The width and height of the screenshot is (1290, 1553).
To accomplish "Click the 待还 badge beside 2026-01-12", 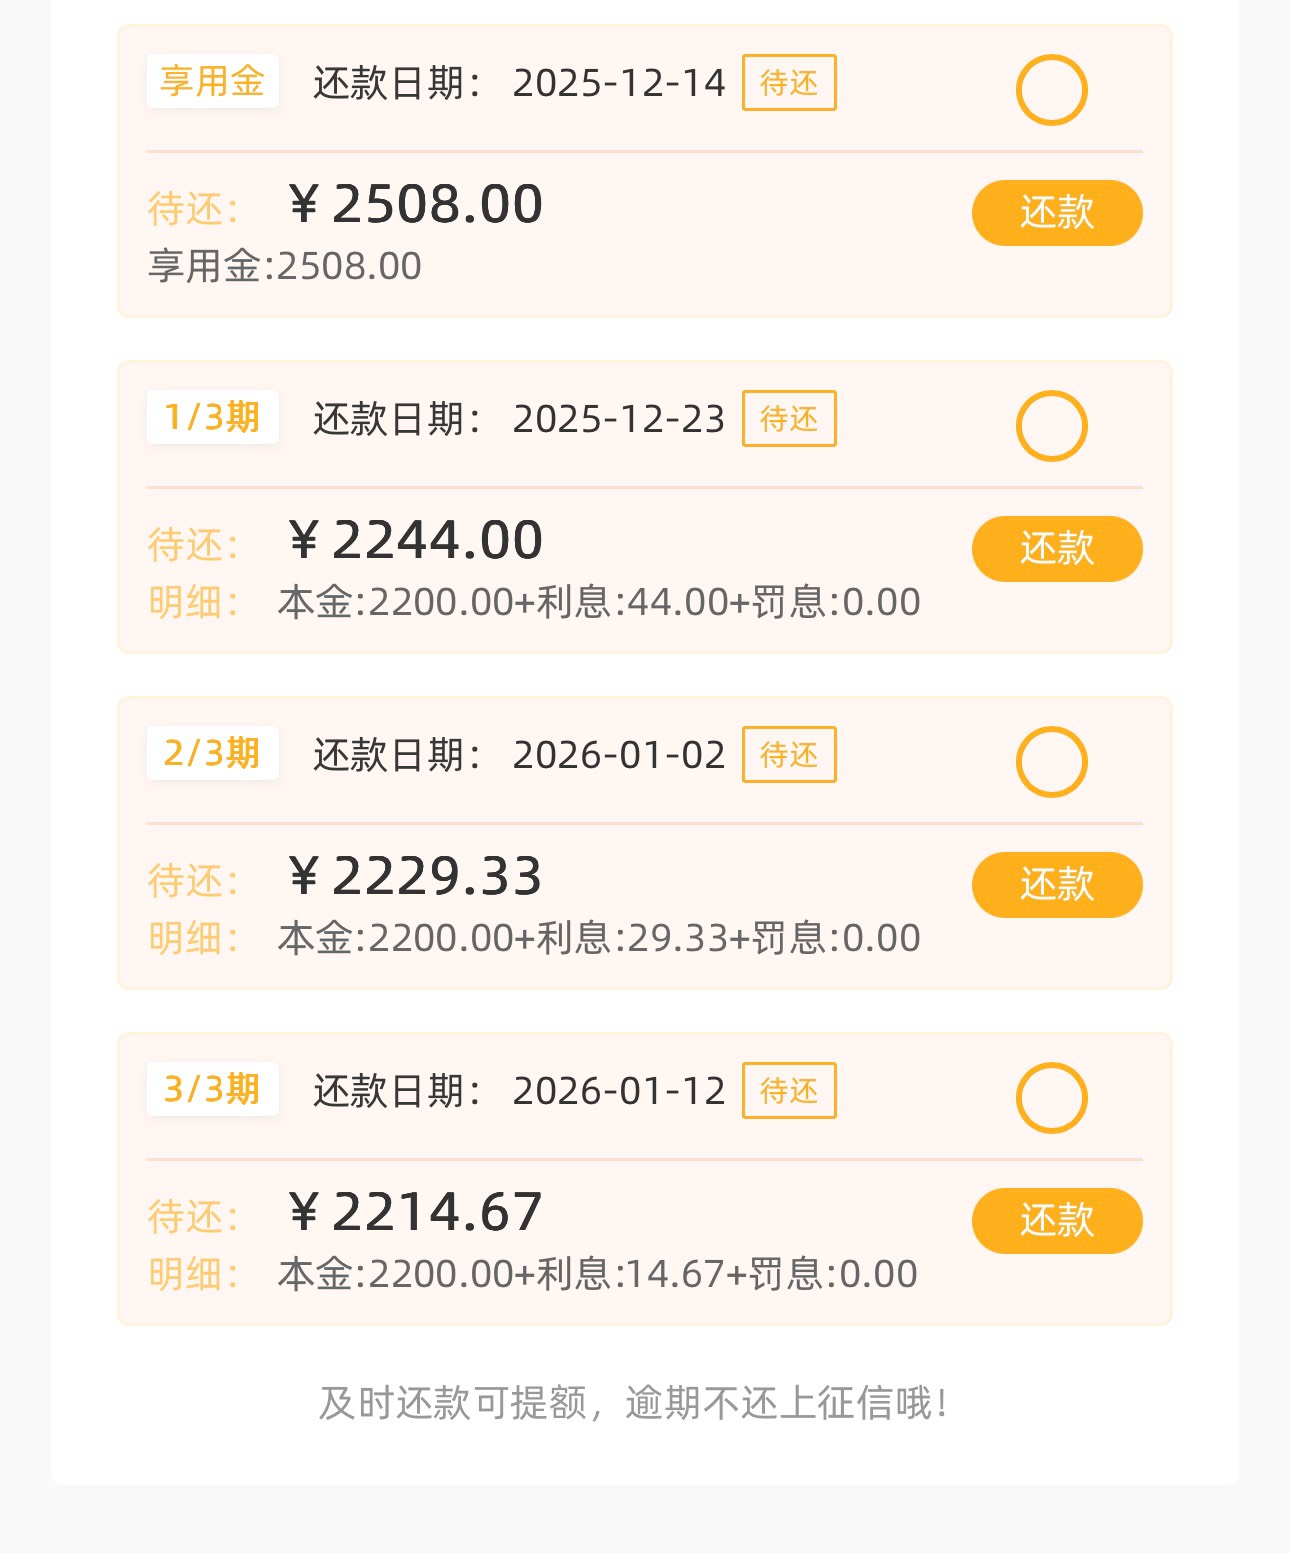I will (789, 1091).
